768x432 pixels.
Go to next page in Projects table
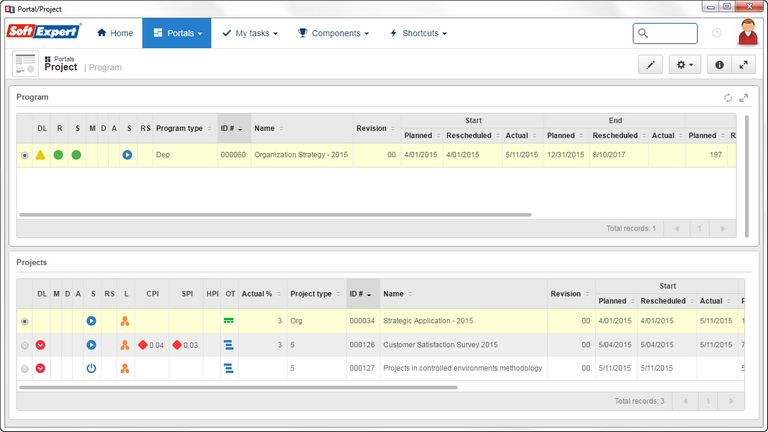click(731, 401)
